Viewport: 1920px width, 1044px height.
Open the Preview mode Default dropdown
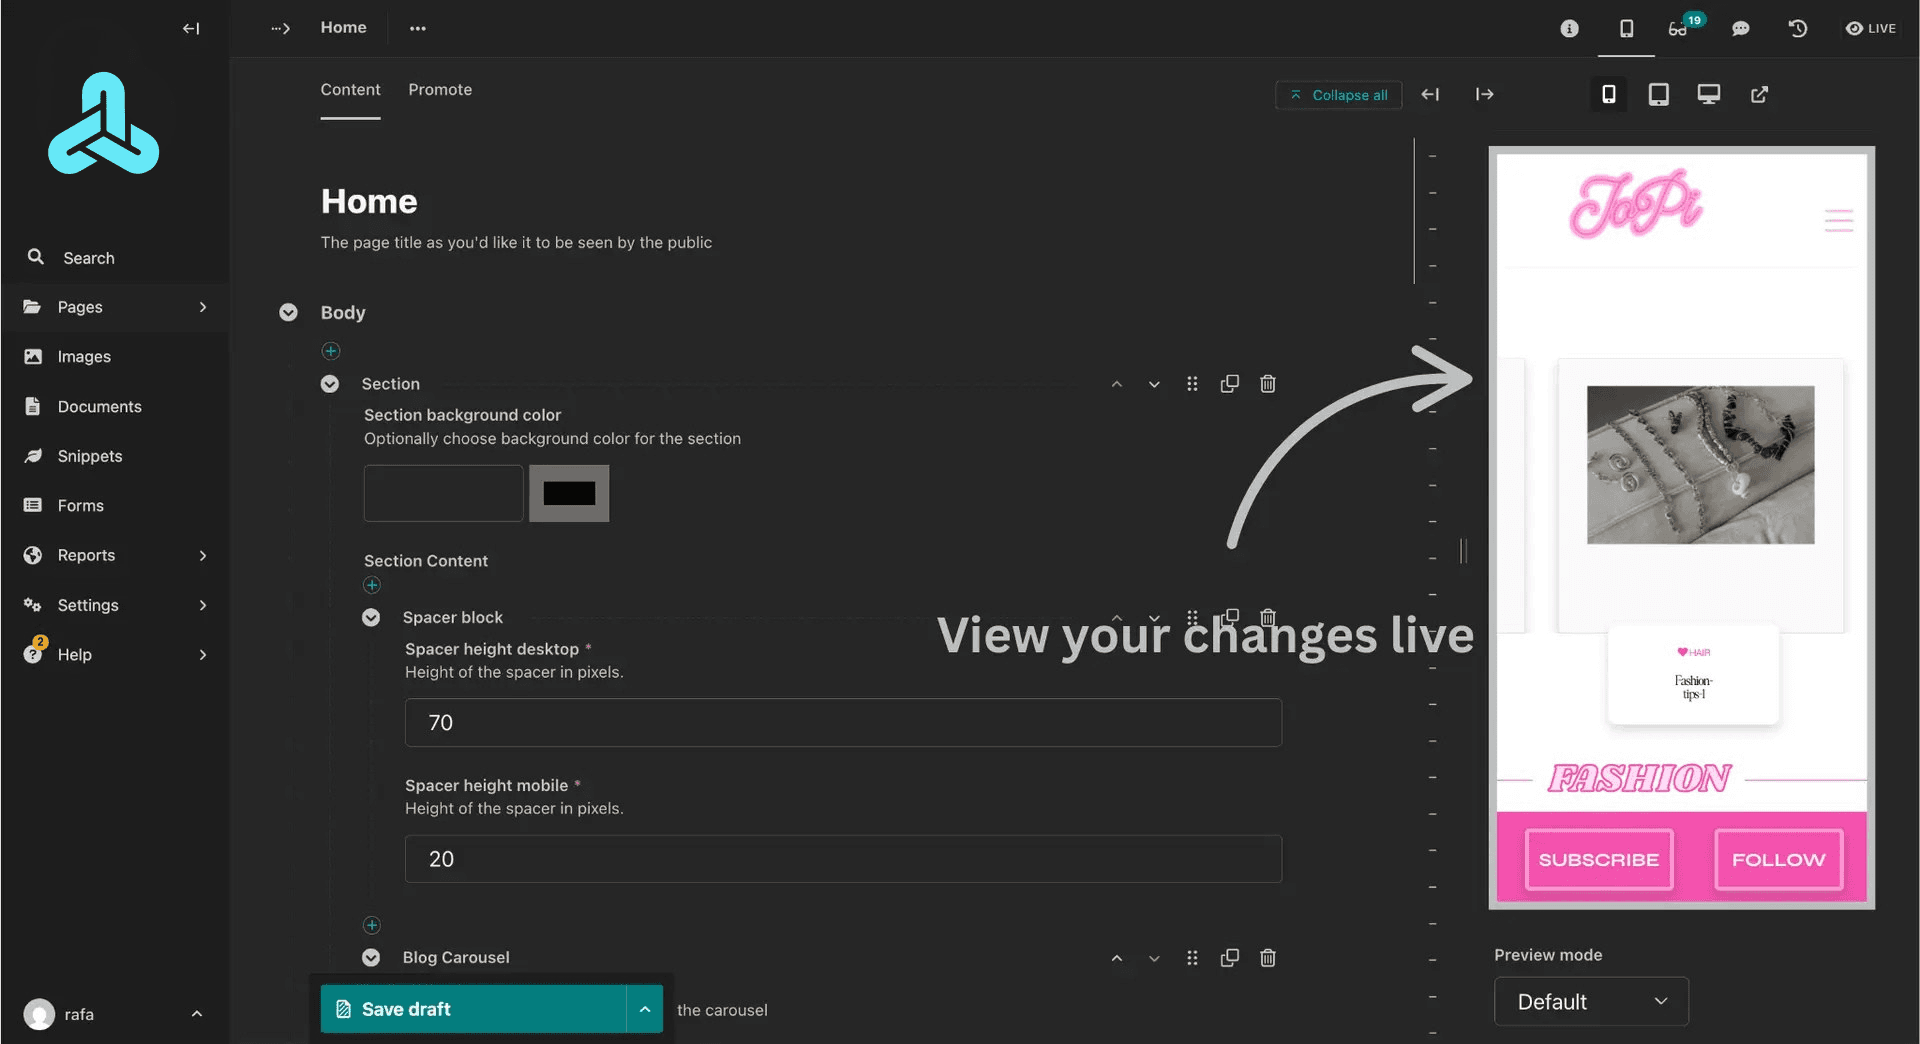pyautogui.click(x=1590, y=1001)
